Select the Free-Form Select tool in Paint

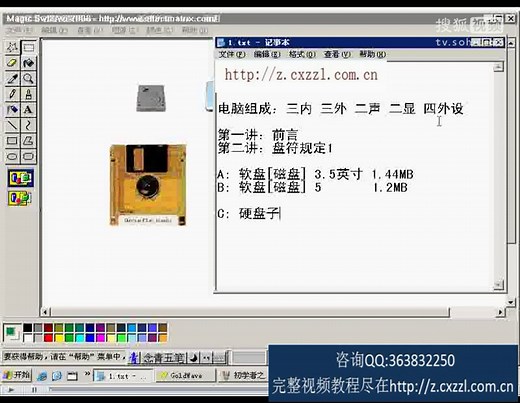pyautogui.click(x=12, y=47)
